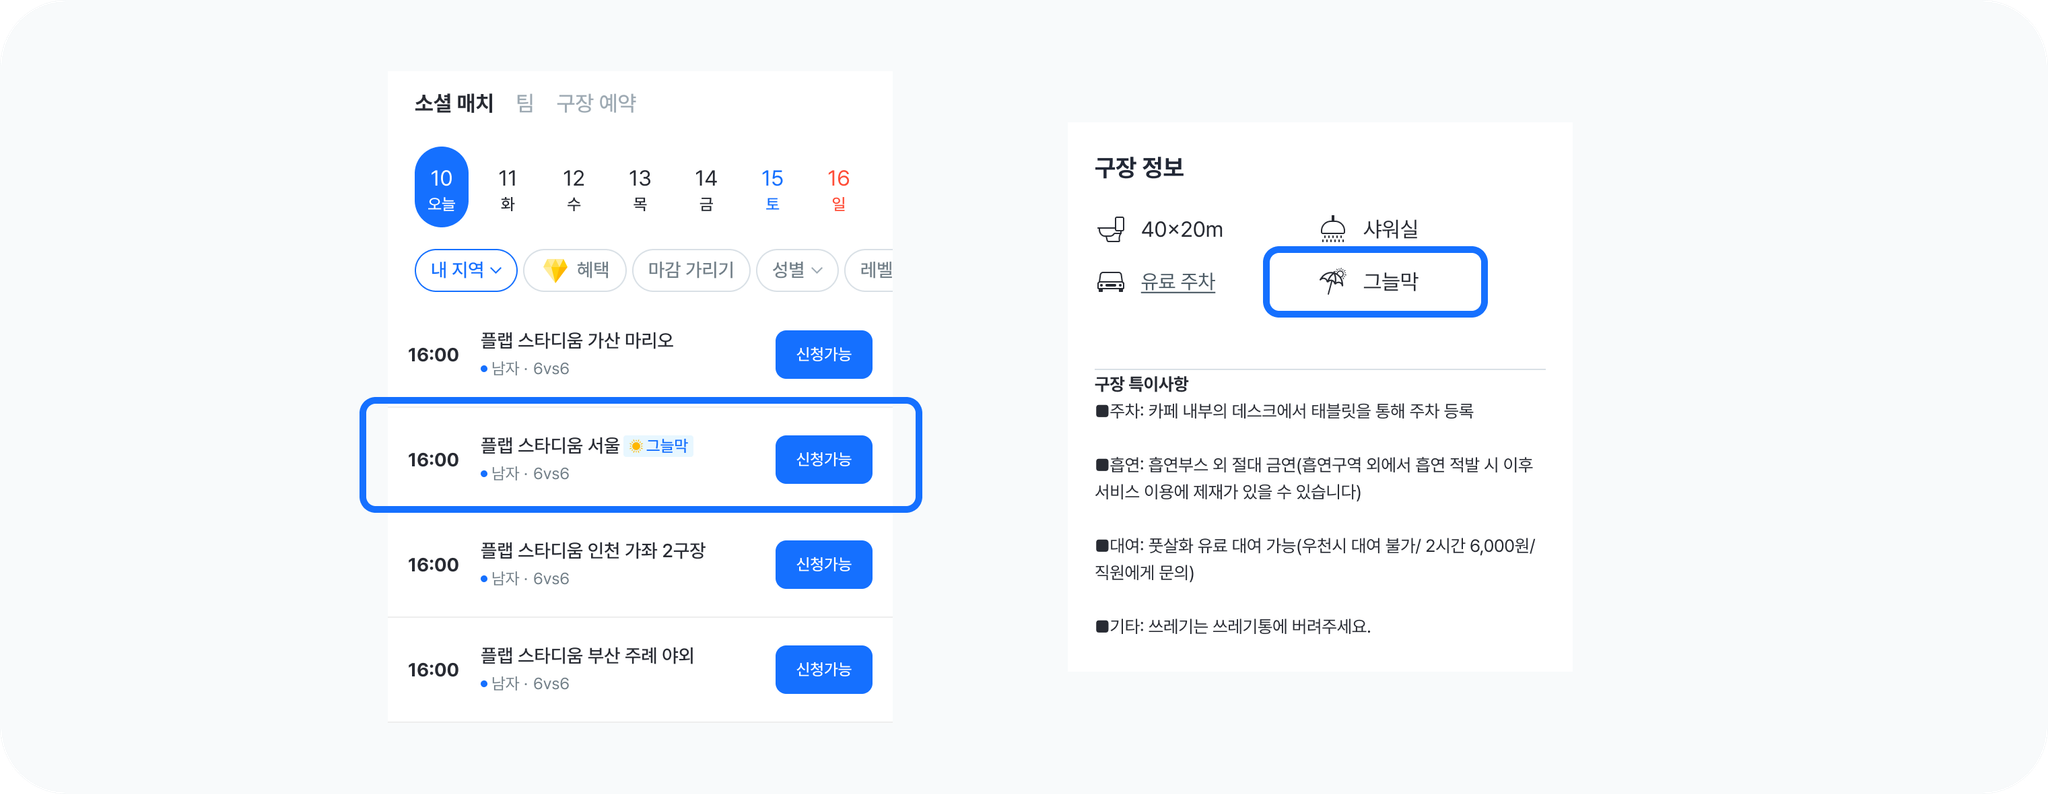
Task: Open the partially visible 레벨 filter
Action: pos(870,270)
